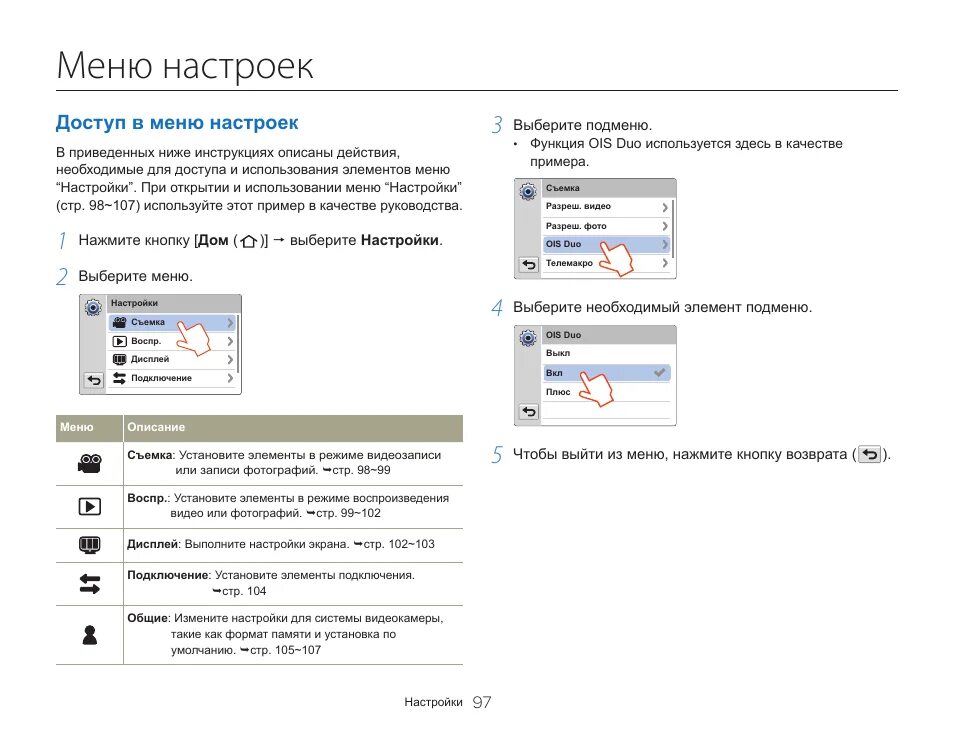This screenshot has height=730, width=954.
Task: Click the Съемка title bar in the submenu screen
Action: [609, 188]
